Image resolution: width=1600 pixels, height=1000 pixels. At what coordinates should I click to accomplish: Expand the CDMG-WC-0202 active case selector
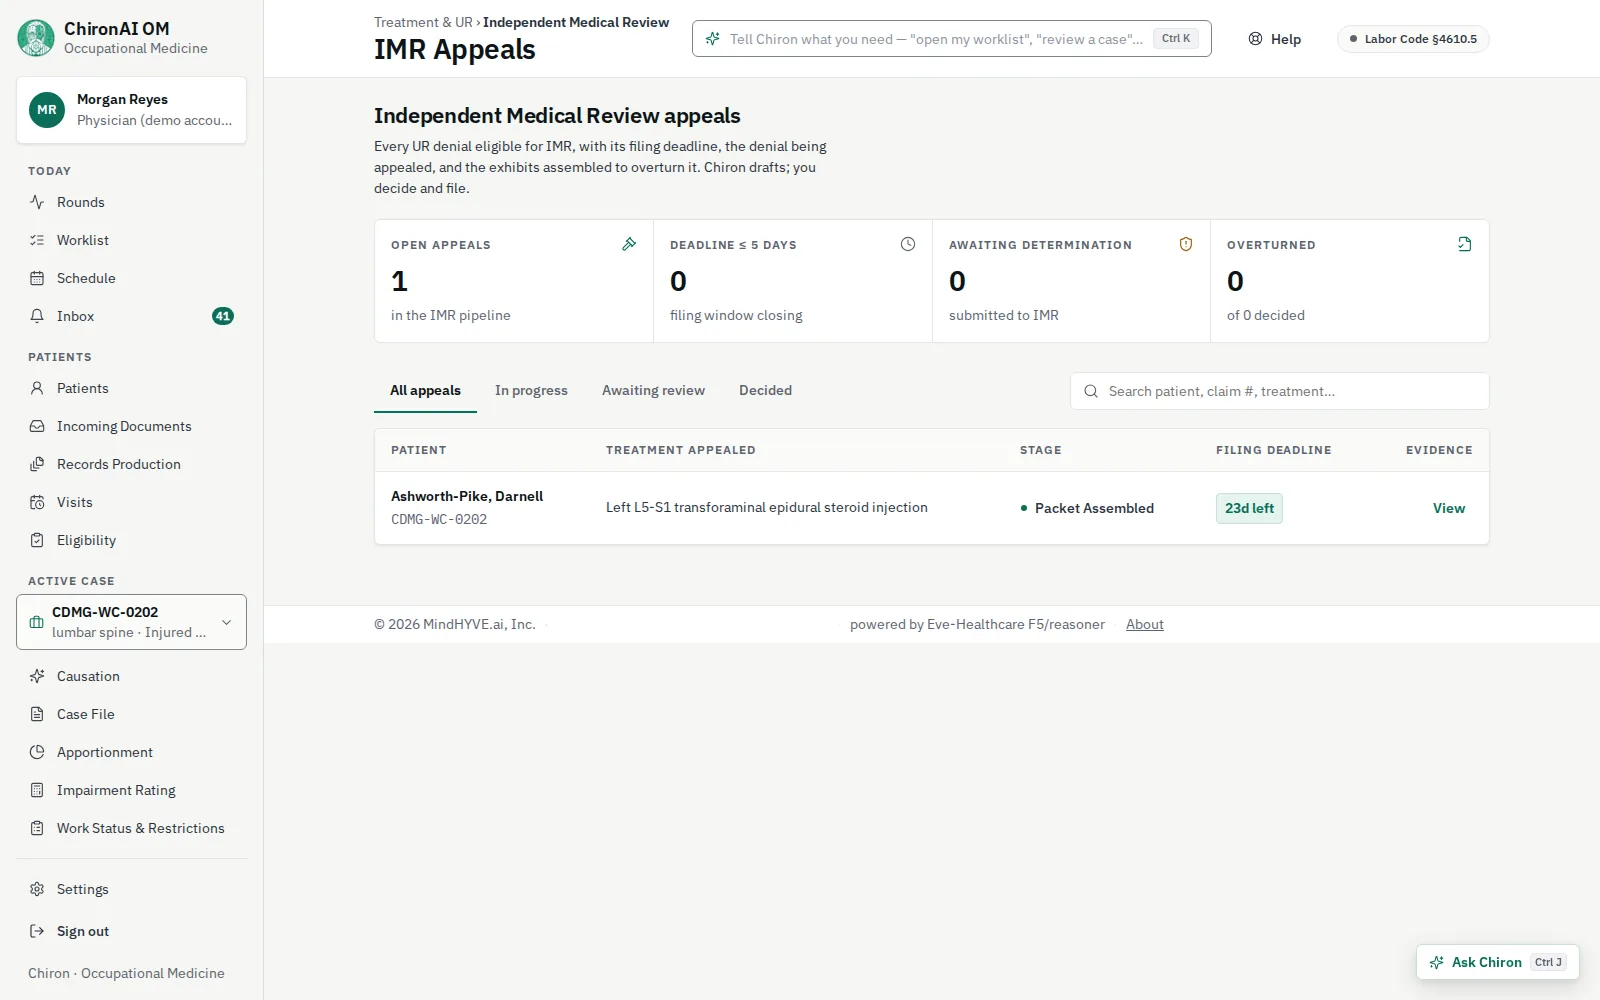[131, 622]
